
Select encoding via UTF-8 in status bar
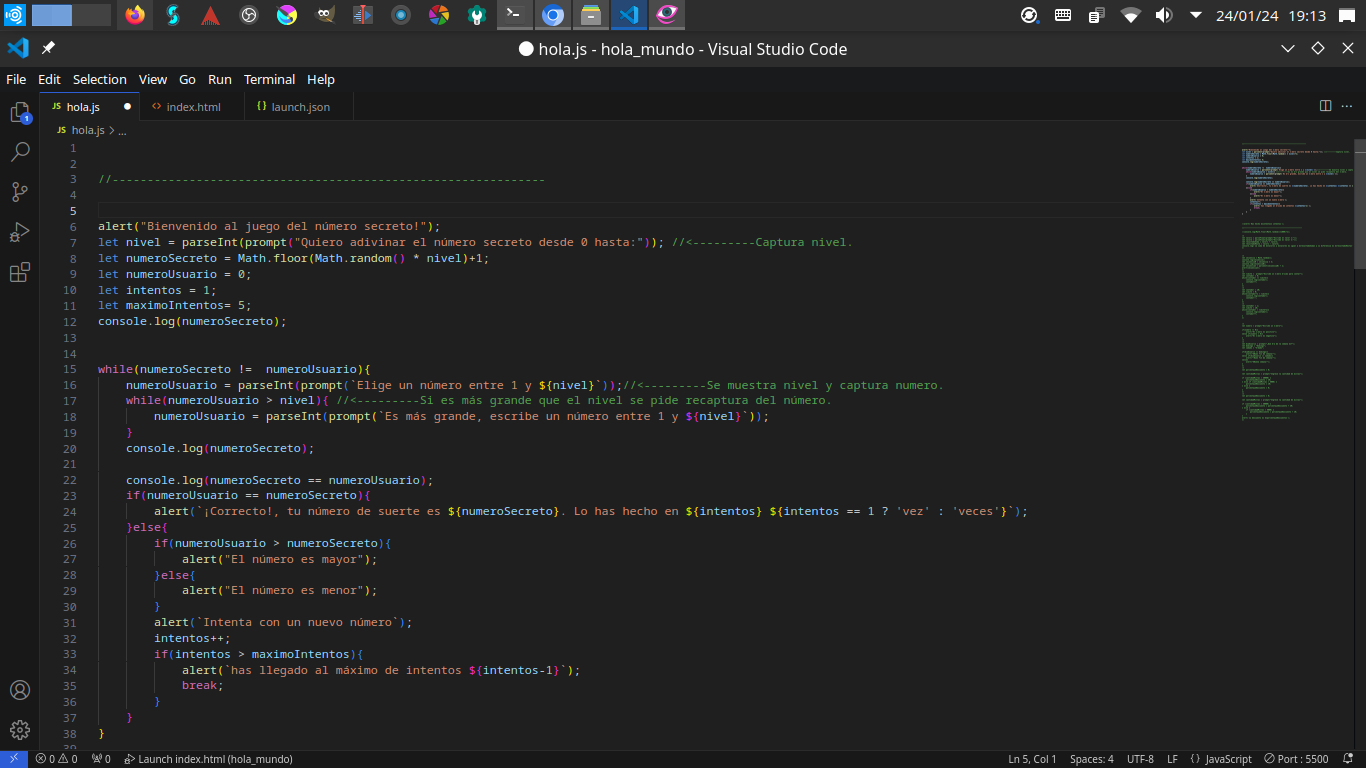tap(1140, 759)
